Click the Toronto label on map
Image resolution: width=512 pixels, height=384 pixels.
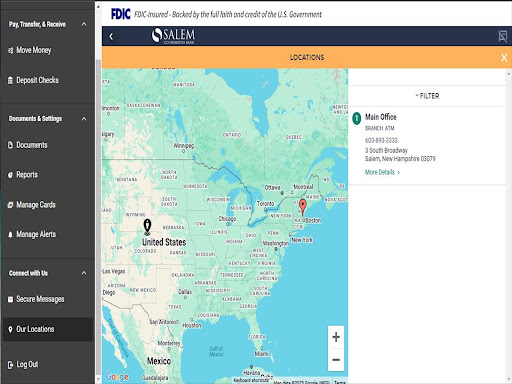(x=265, y=203)
